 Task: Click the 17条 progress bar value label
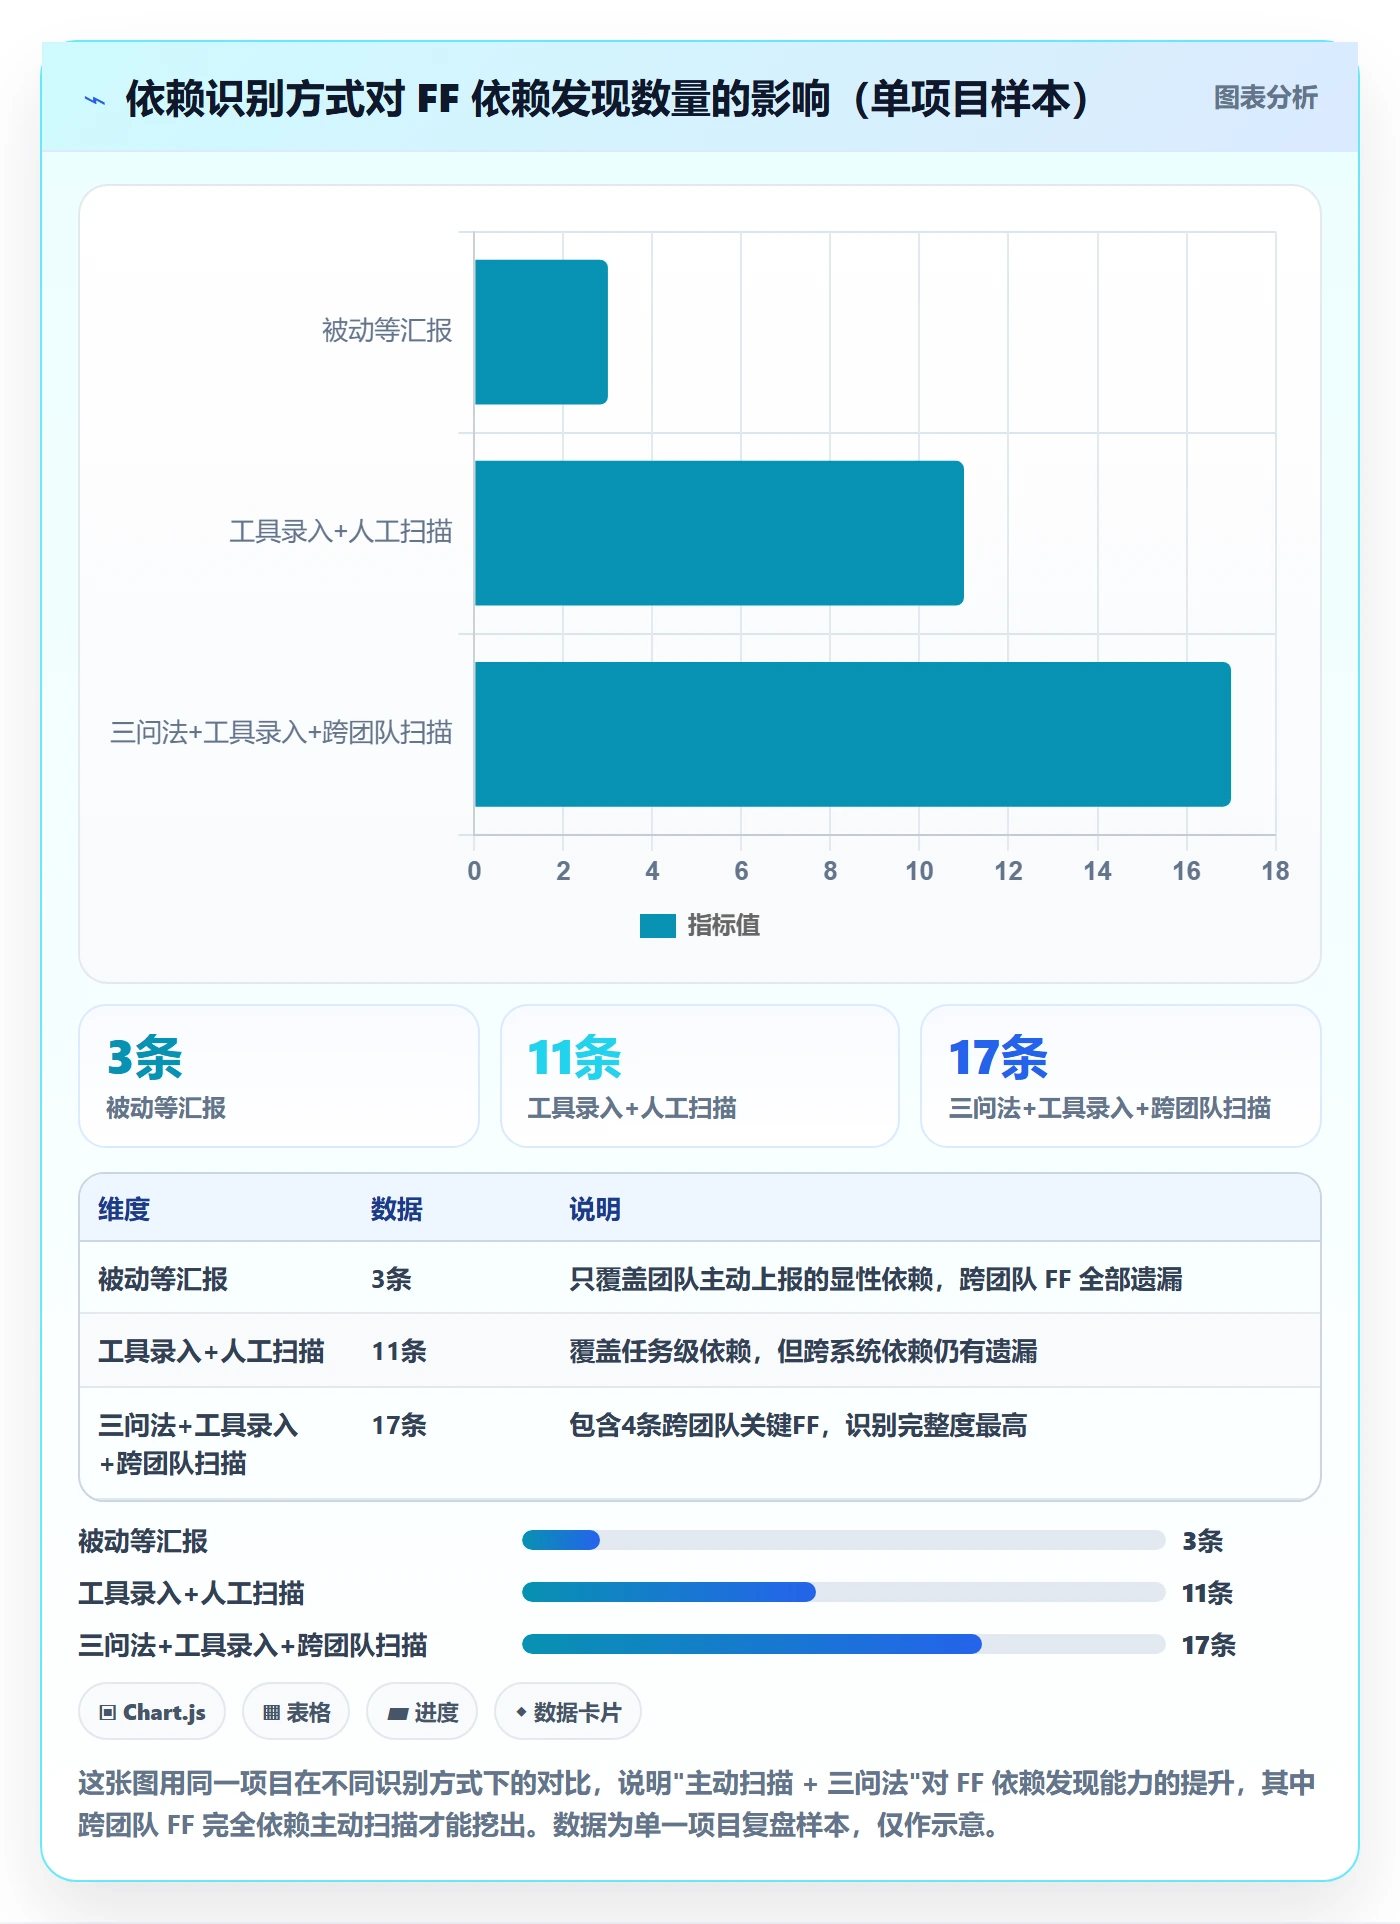pyautogui.click(x=1209, y=1645)
